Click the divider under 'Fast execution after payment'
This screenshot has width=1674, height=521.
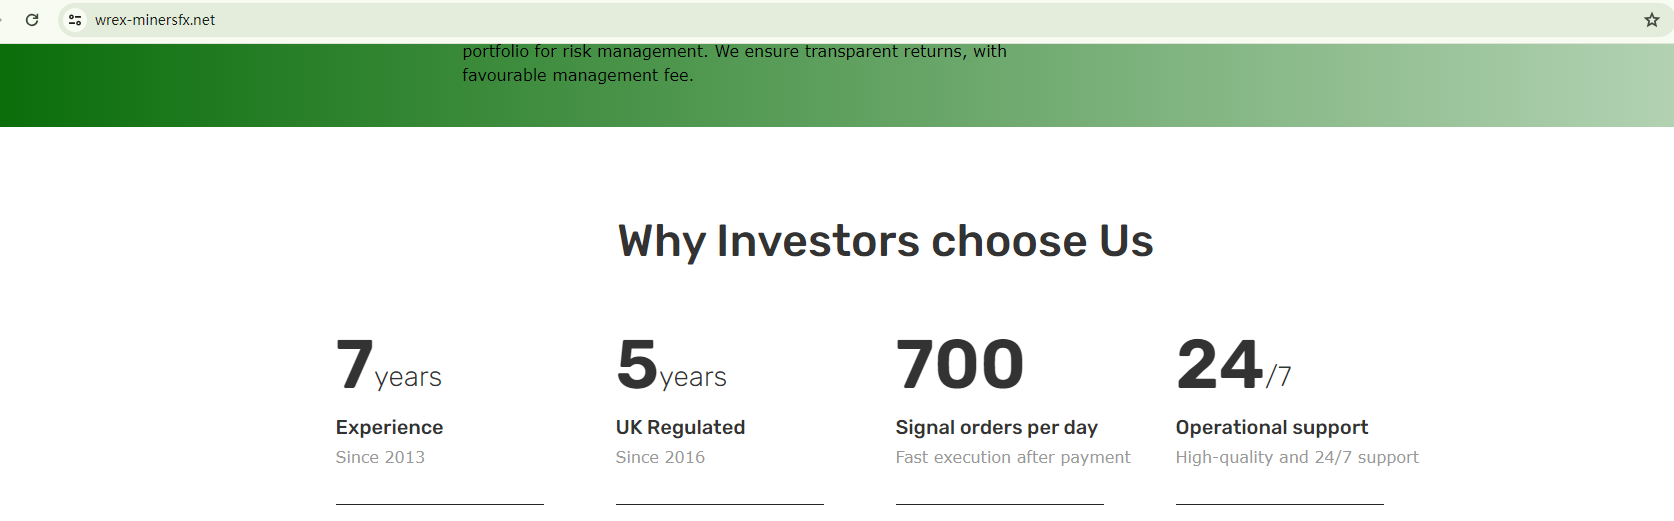pos(1000,504)
